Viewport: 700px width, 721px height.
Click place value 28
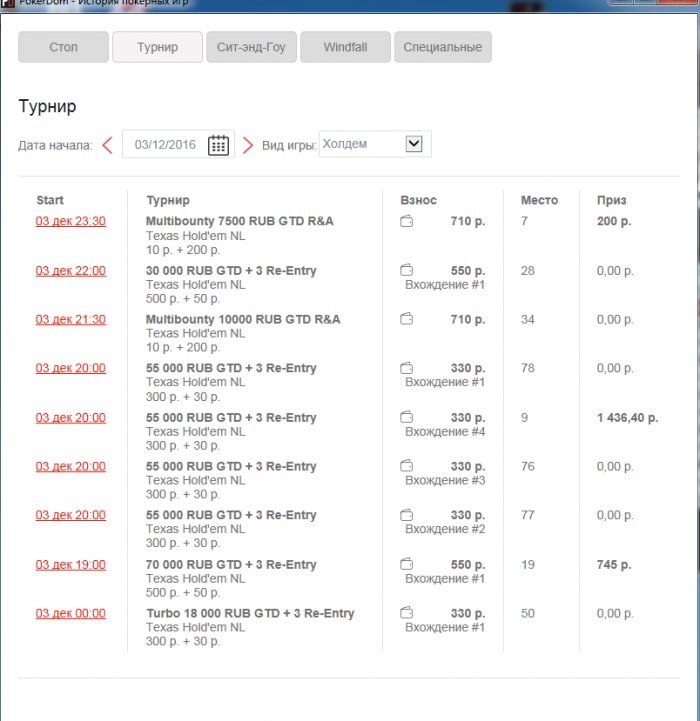528,270
